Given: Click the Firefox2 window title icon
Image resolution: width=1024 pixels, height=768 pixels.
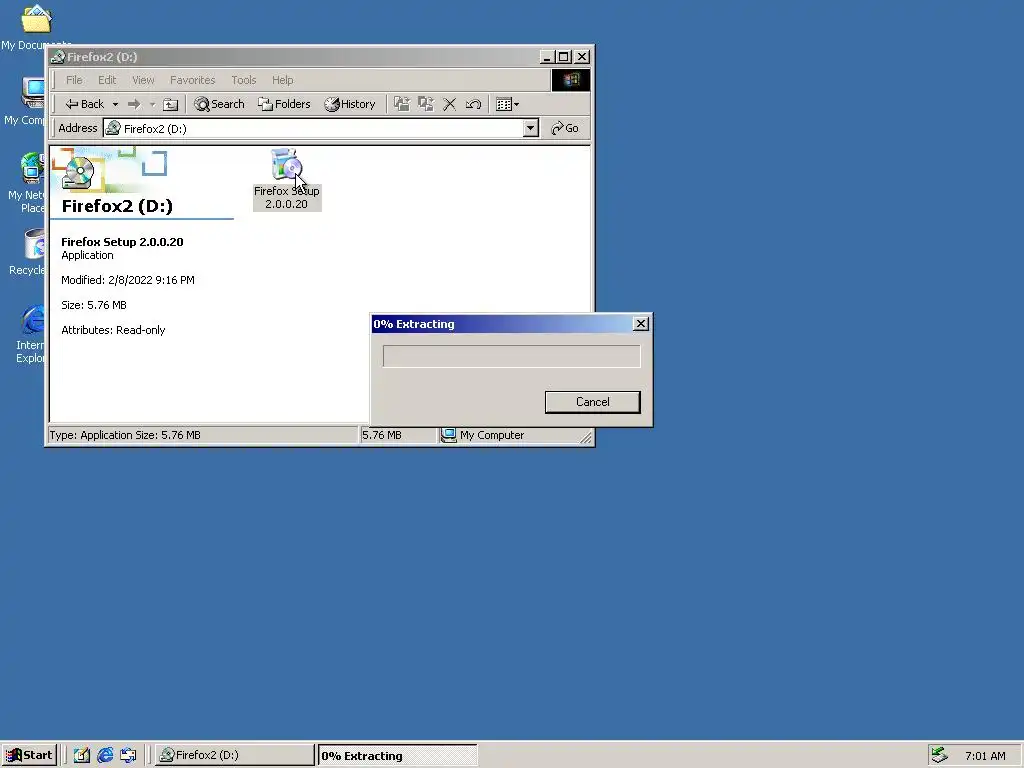Looking at the screenshot, I should 57,57.
